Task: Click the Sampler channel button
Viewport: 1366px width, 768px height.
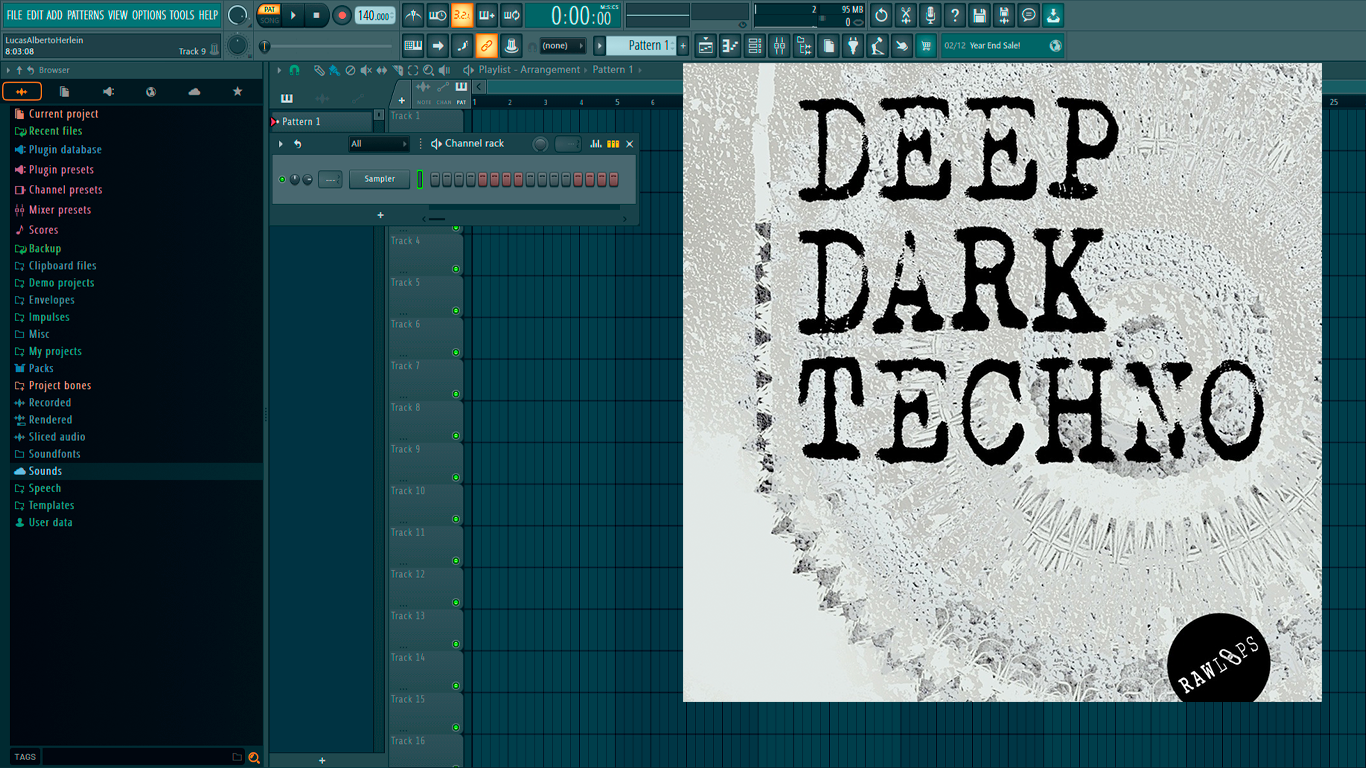Action: pos(379,179)
